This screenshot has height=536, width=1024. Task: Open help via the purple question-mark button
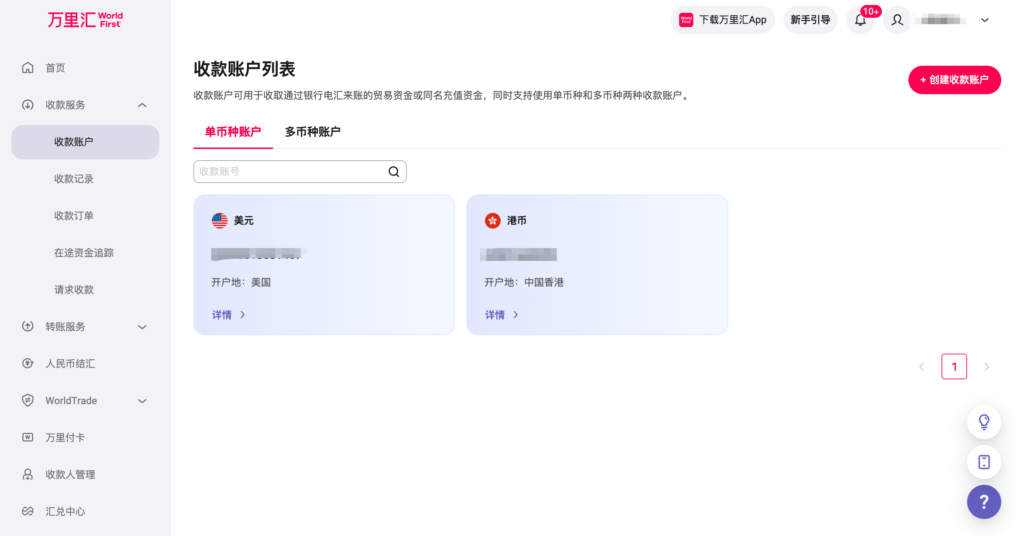pos(984,502)
